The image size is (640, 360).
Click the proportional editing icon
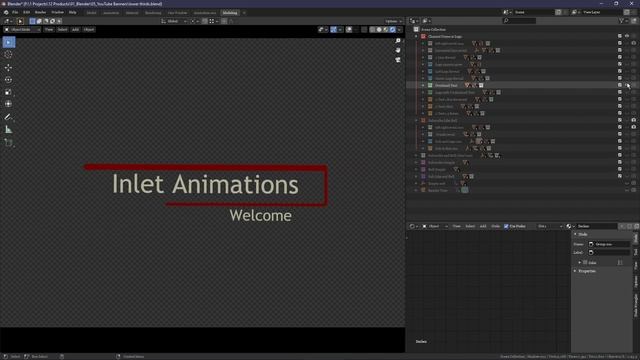(224, 21)
